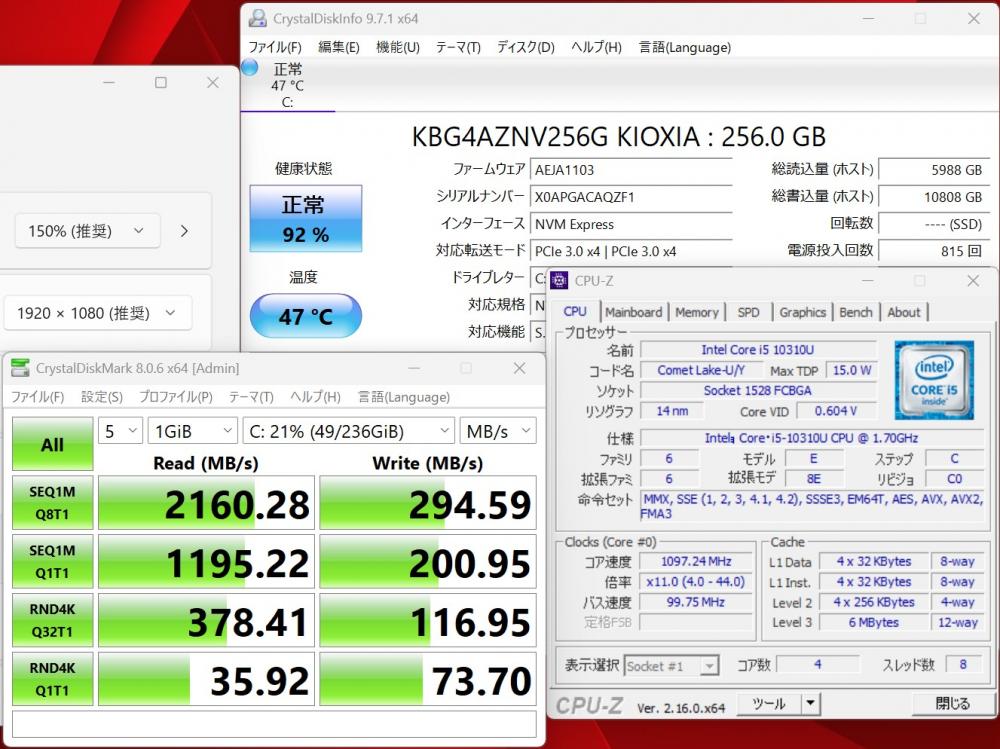Click the CPU-Z title bar app icon
Image resolution: width=1000 pixels, height=749 pixels.
tap(559, 280)
